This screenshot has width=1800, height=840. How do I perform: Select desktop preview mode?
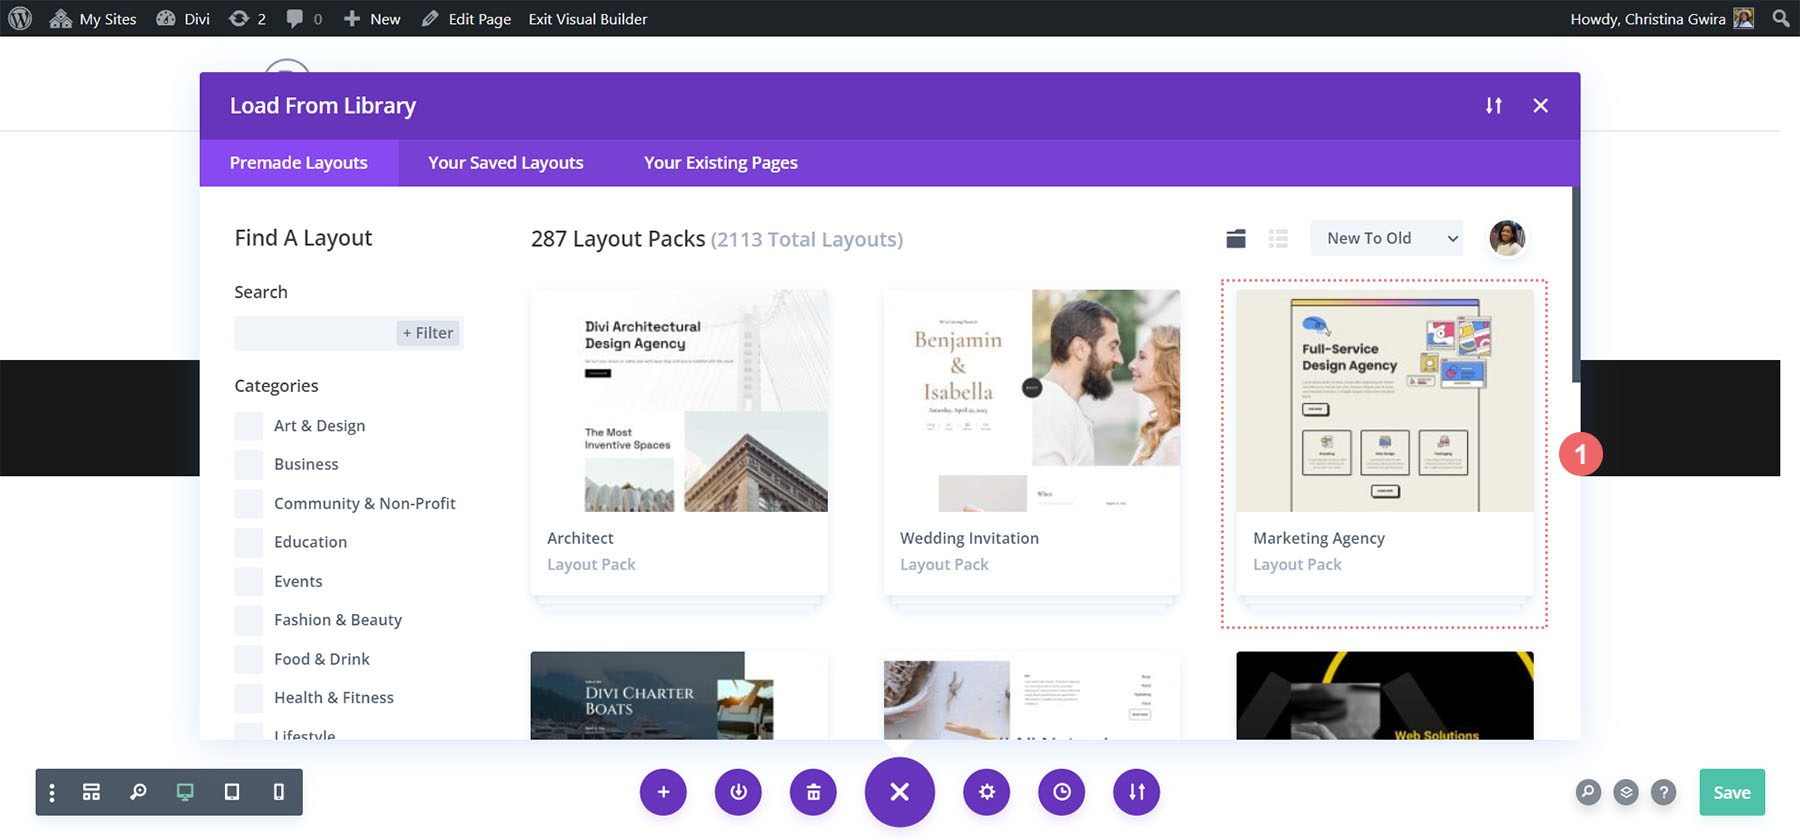pyautogui.click(x=185, y=792)
